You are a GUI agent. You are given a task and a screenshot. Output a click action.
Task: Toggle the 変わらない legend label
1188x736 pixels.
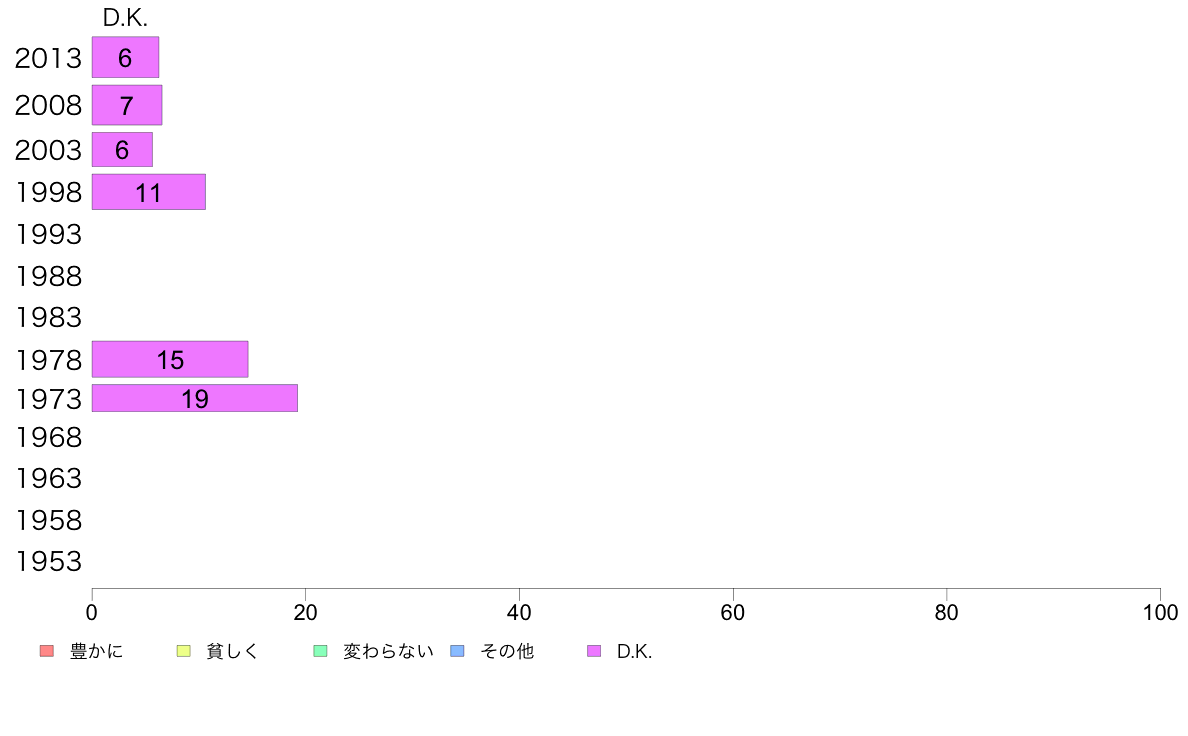click(x=388, y=651)
